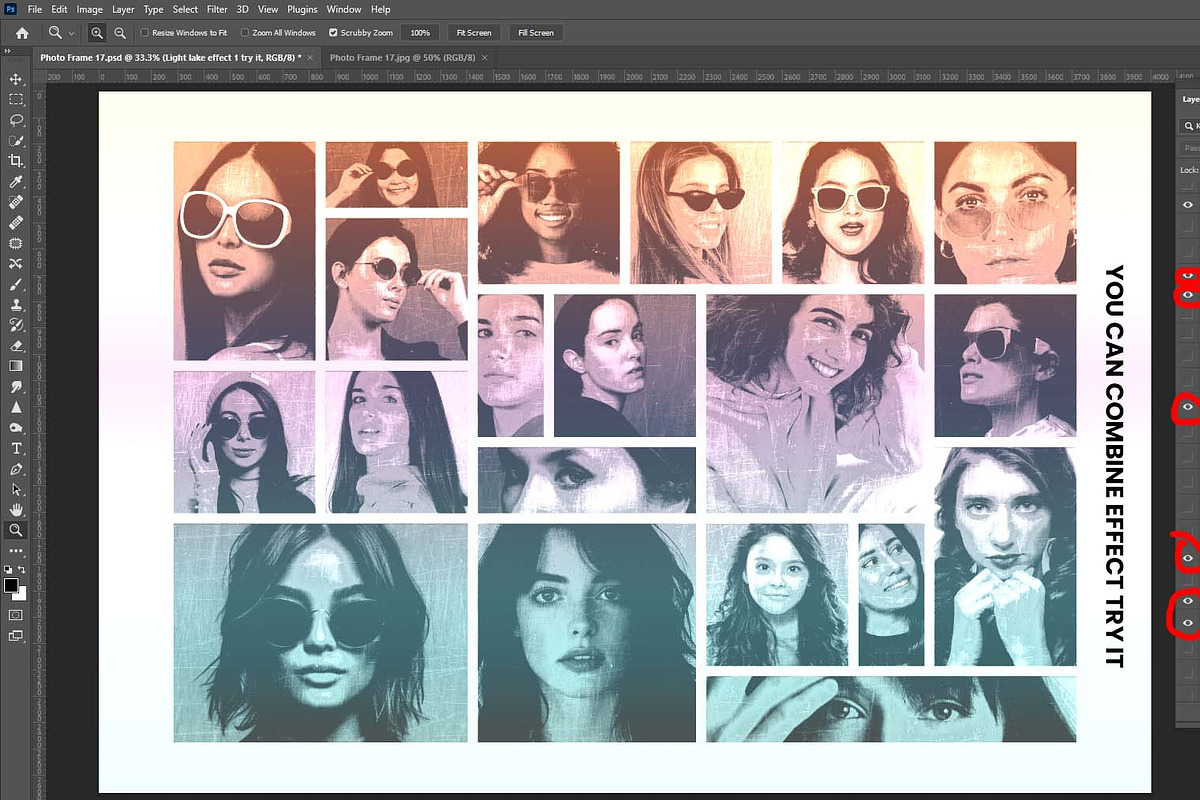Open the layer filter kind dropdown

pyautogui.click(x=1190, y=126)
